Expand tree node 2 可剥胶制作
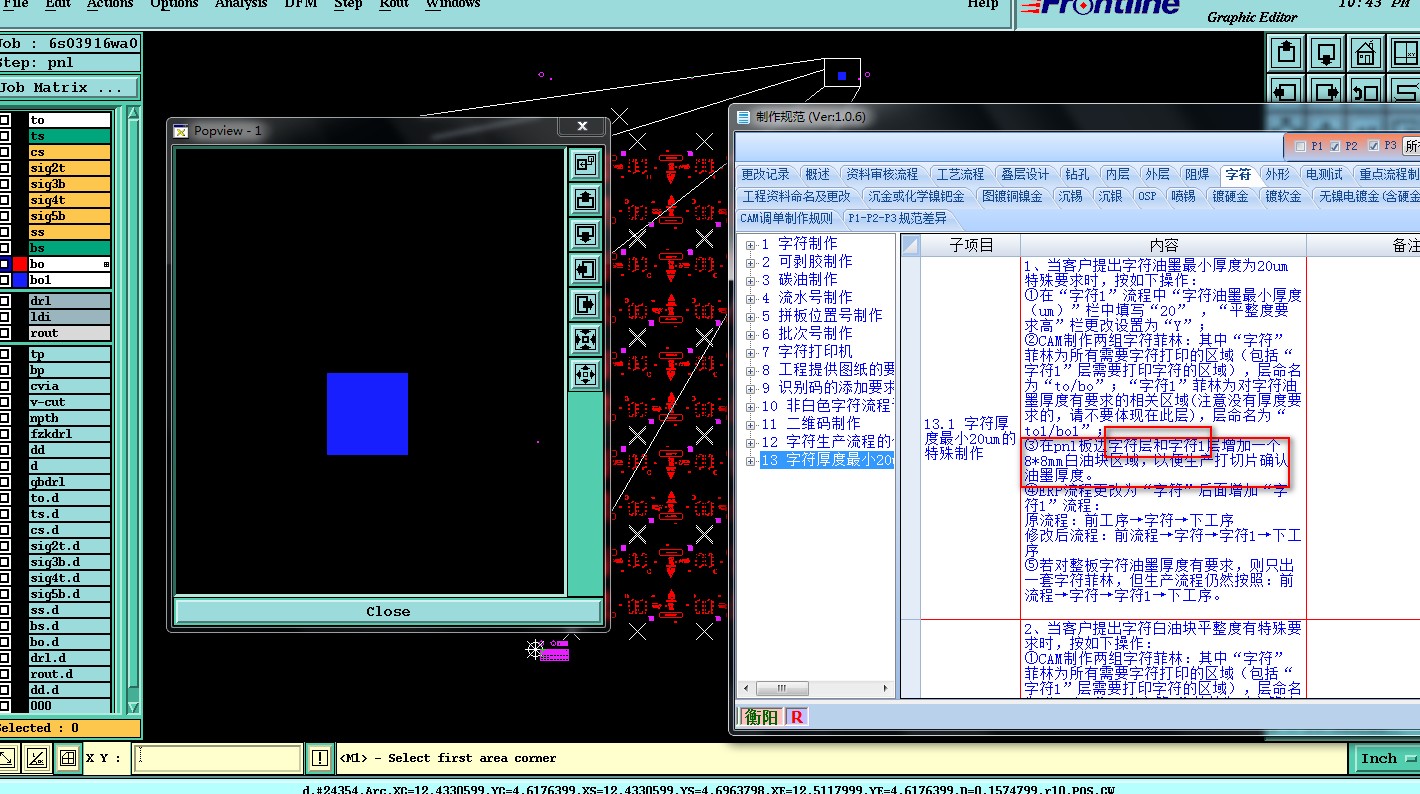The height and width of the screenshot is (794, 1420). [x=751, y=262]
